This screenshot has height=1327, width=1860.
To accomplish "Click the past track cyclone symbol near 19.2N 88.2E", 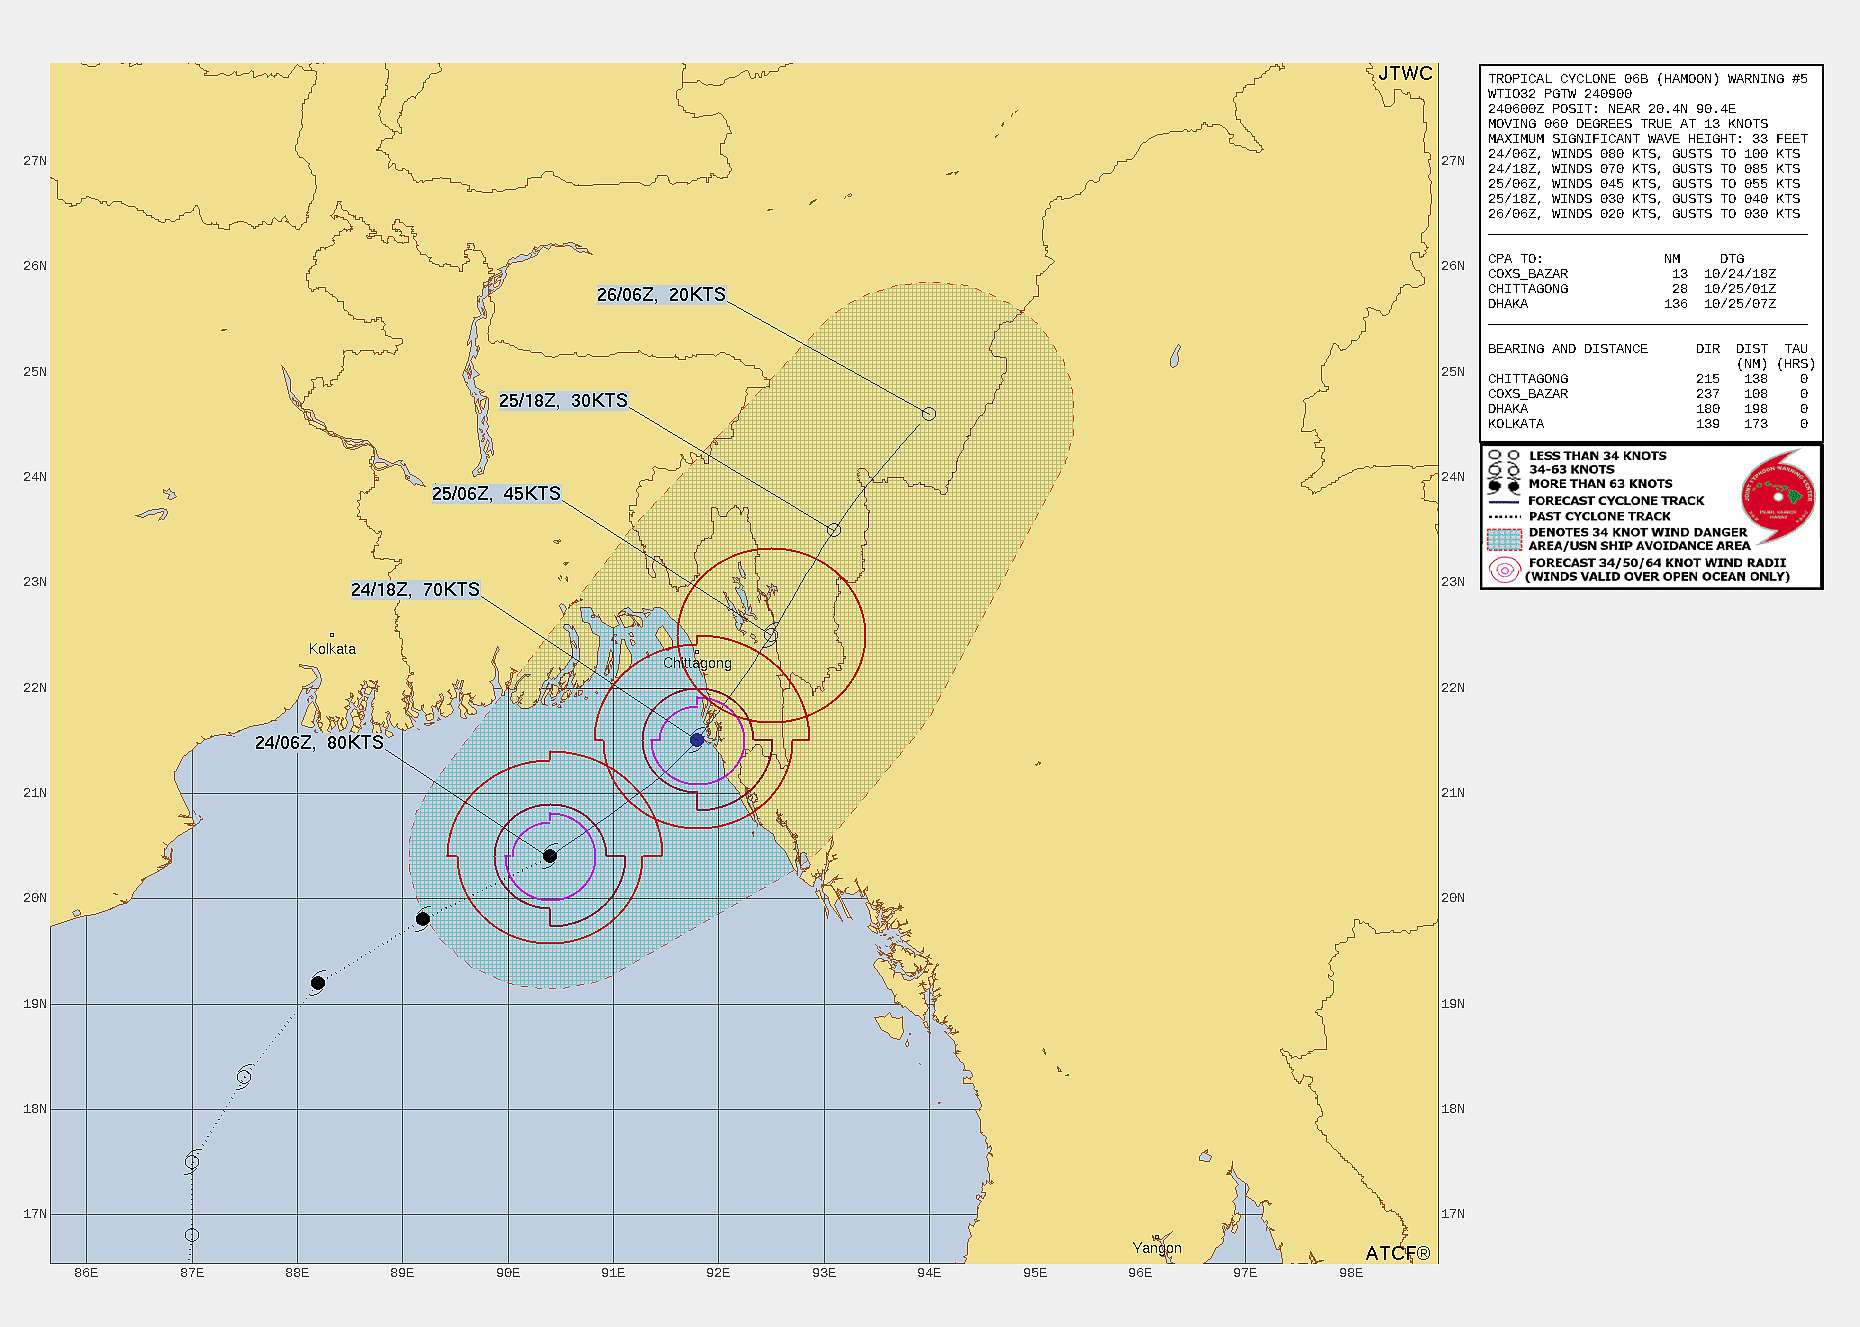I will coord(318,982).
